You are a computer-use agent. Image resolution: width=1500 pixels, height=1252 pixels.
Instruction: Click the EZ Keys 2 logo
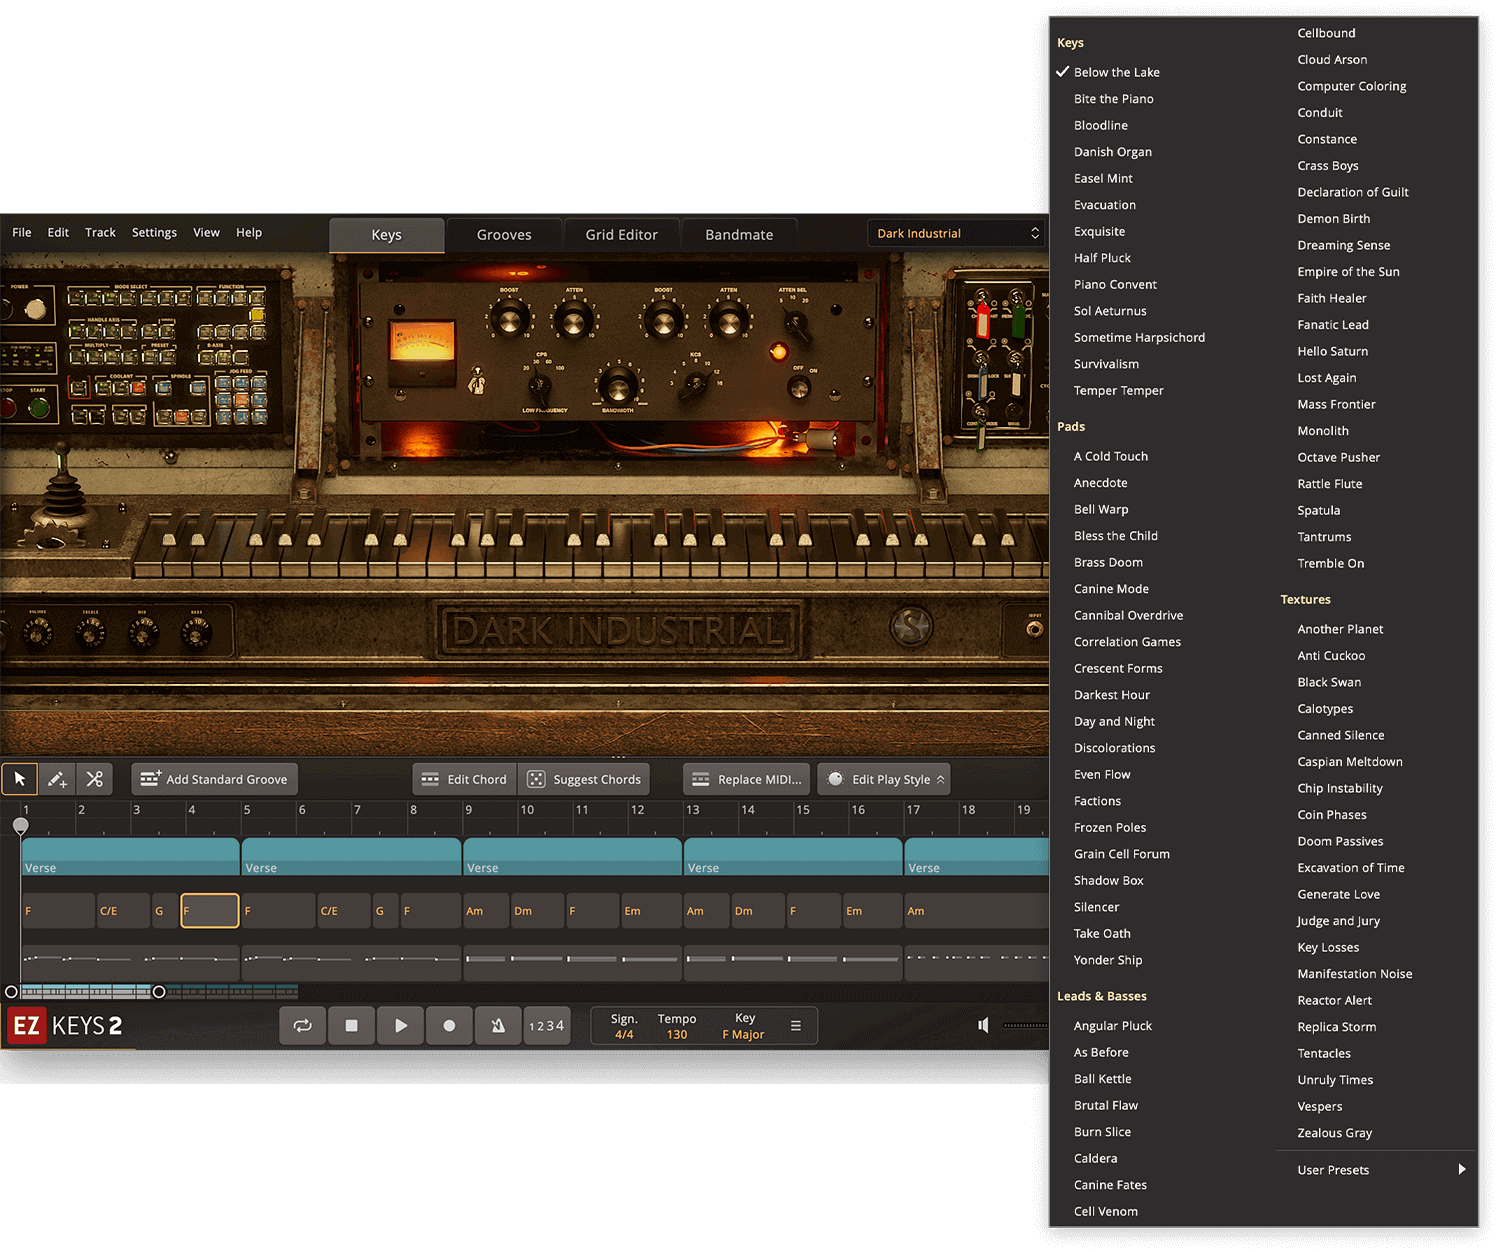(66, 1026)
